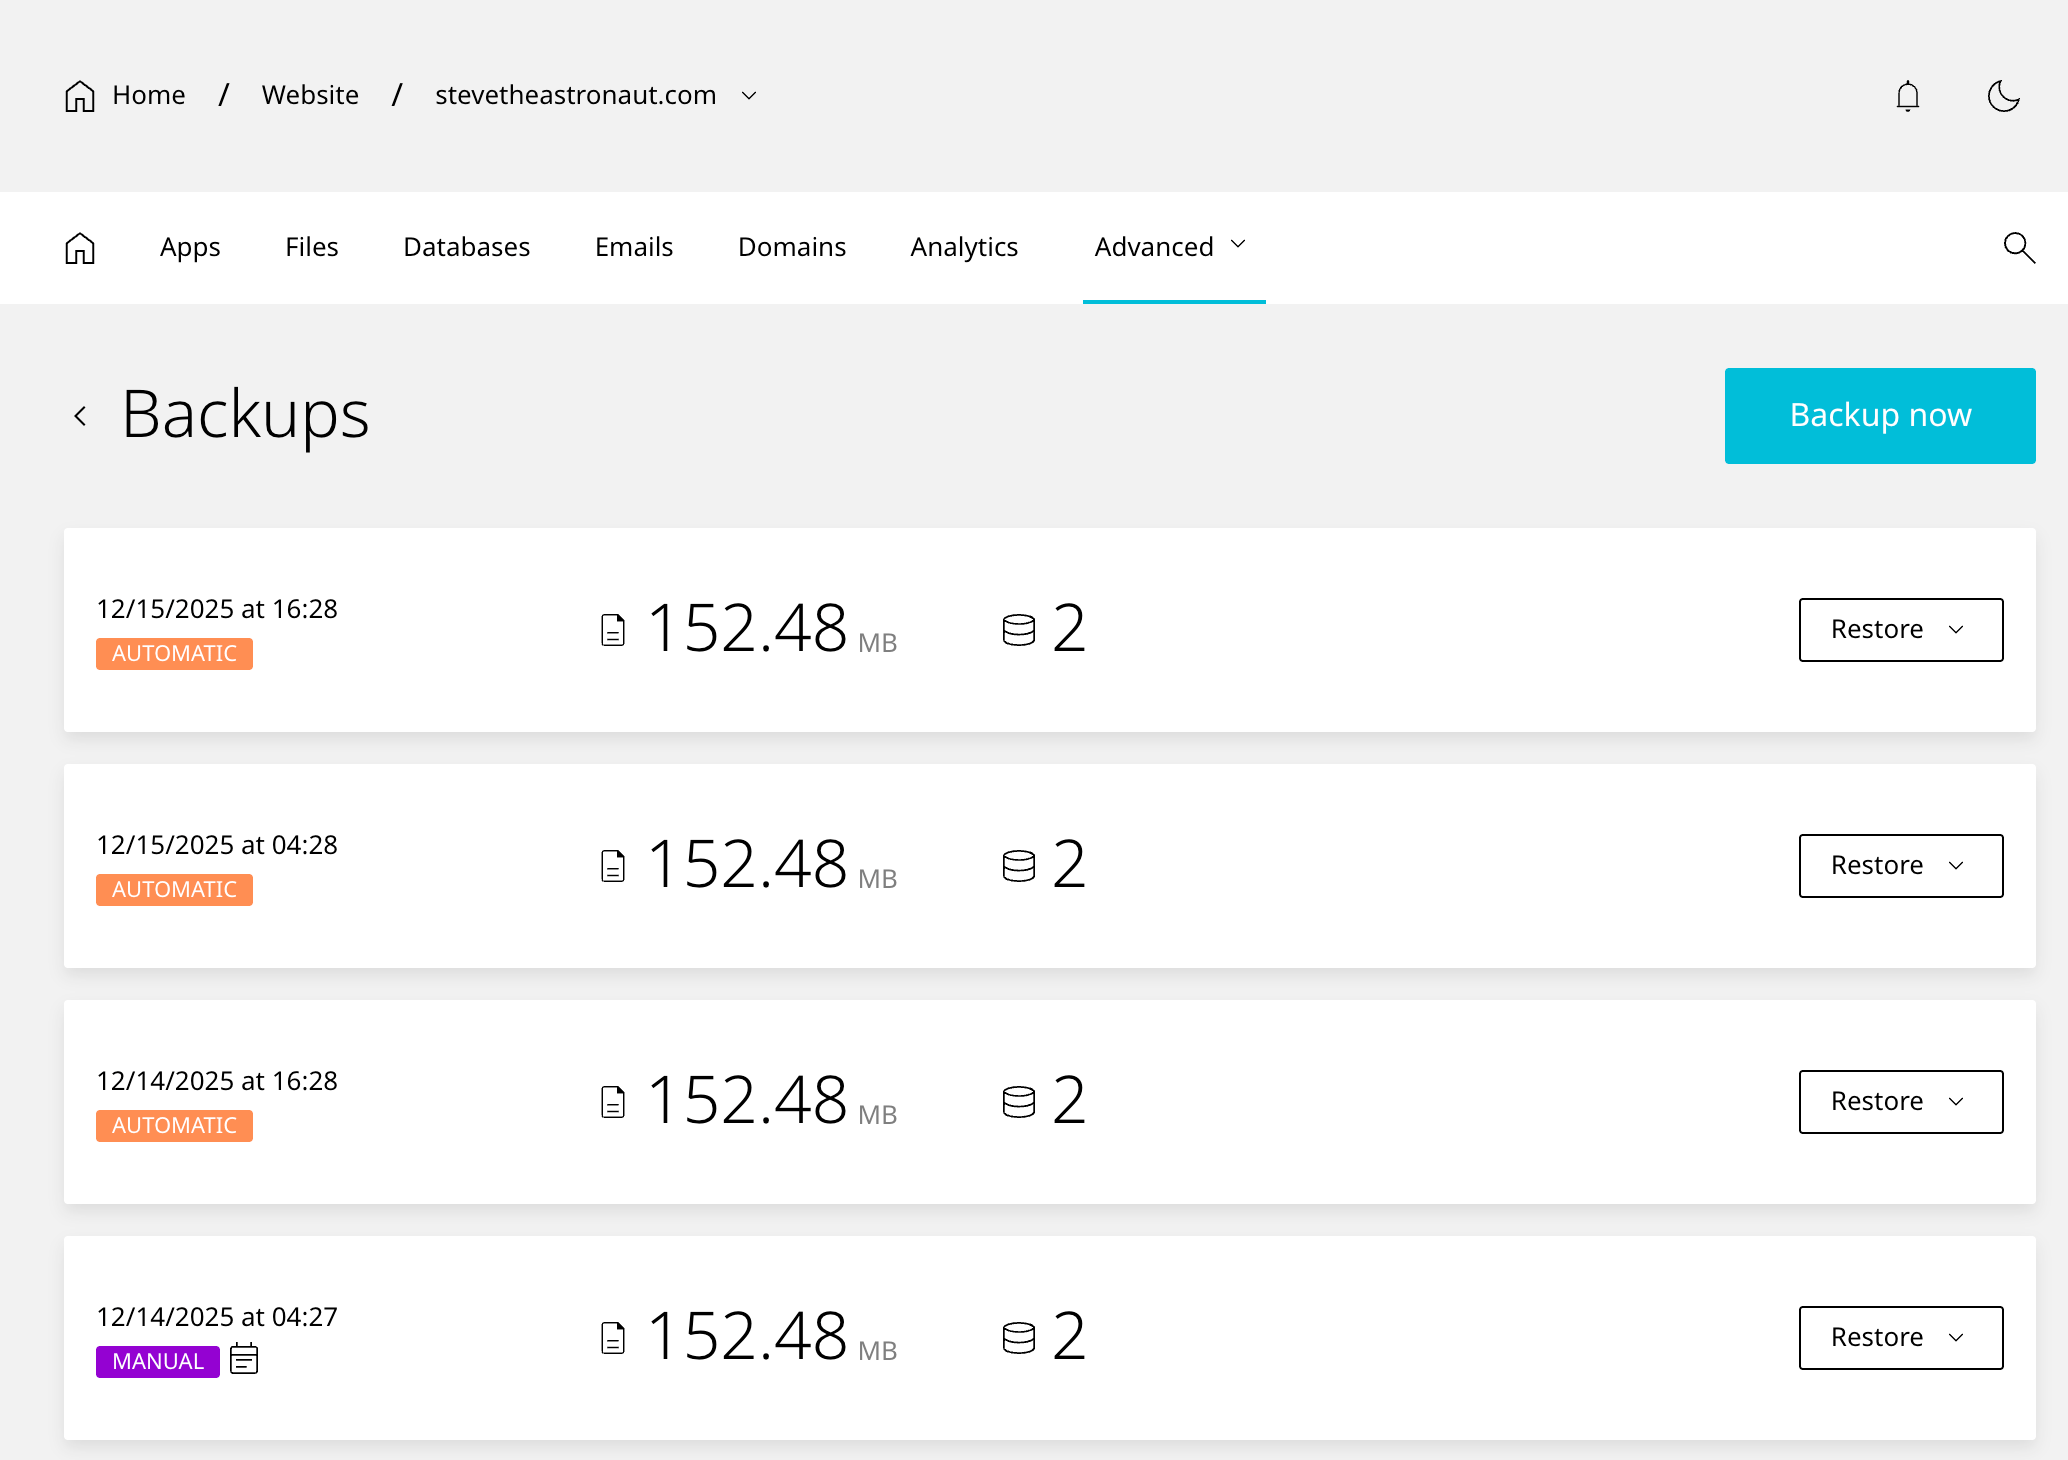Switch to the Databases tab

(466, 247)
